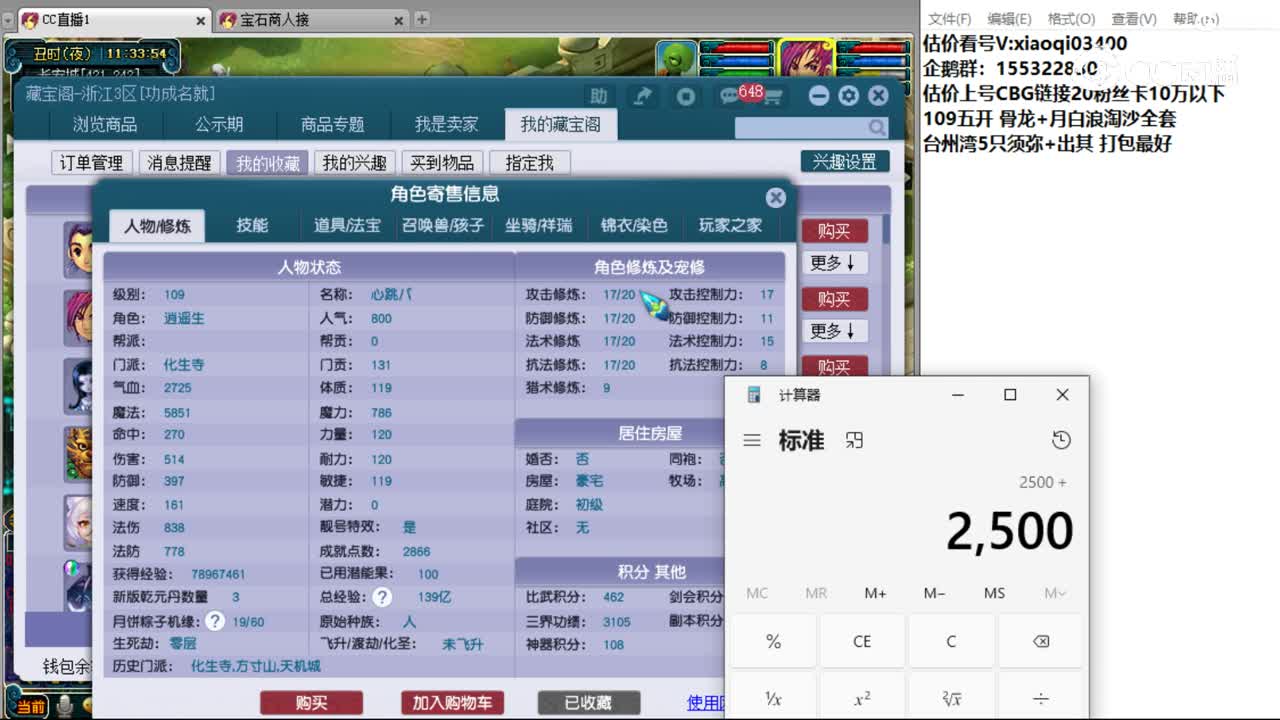
Task: Click the Cangbaoge settings gear icon
Action: [x=846, y=95]
